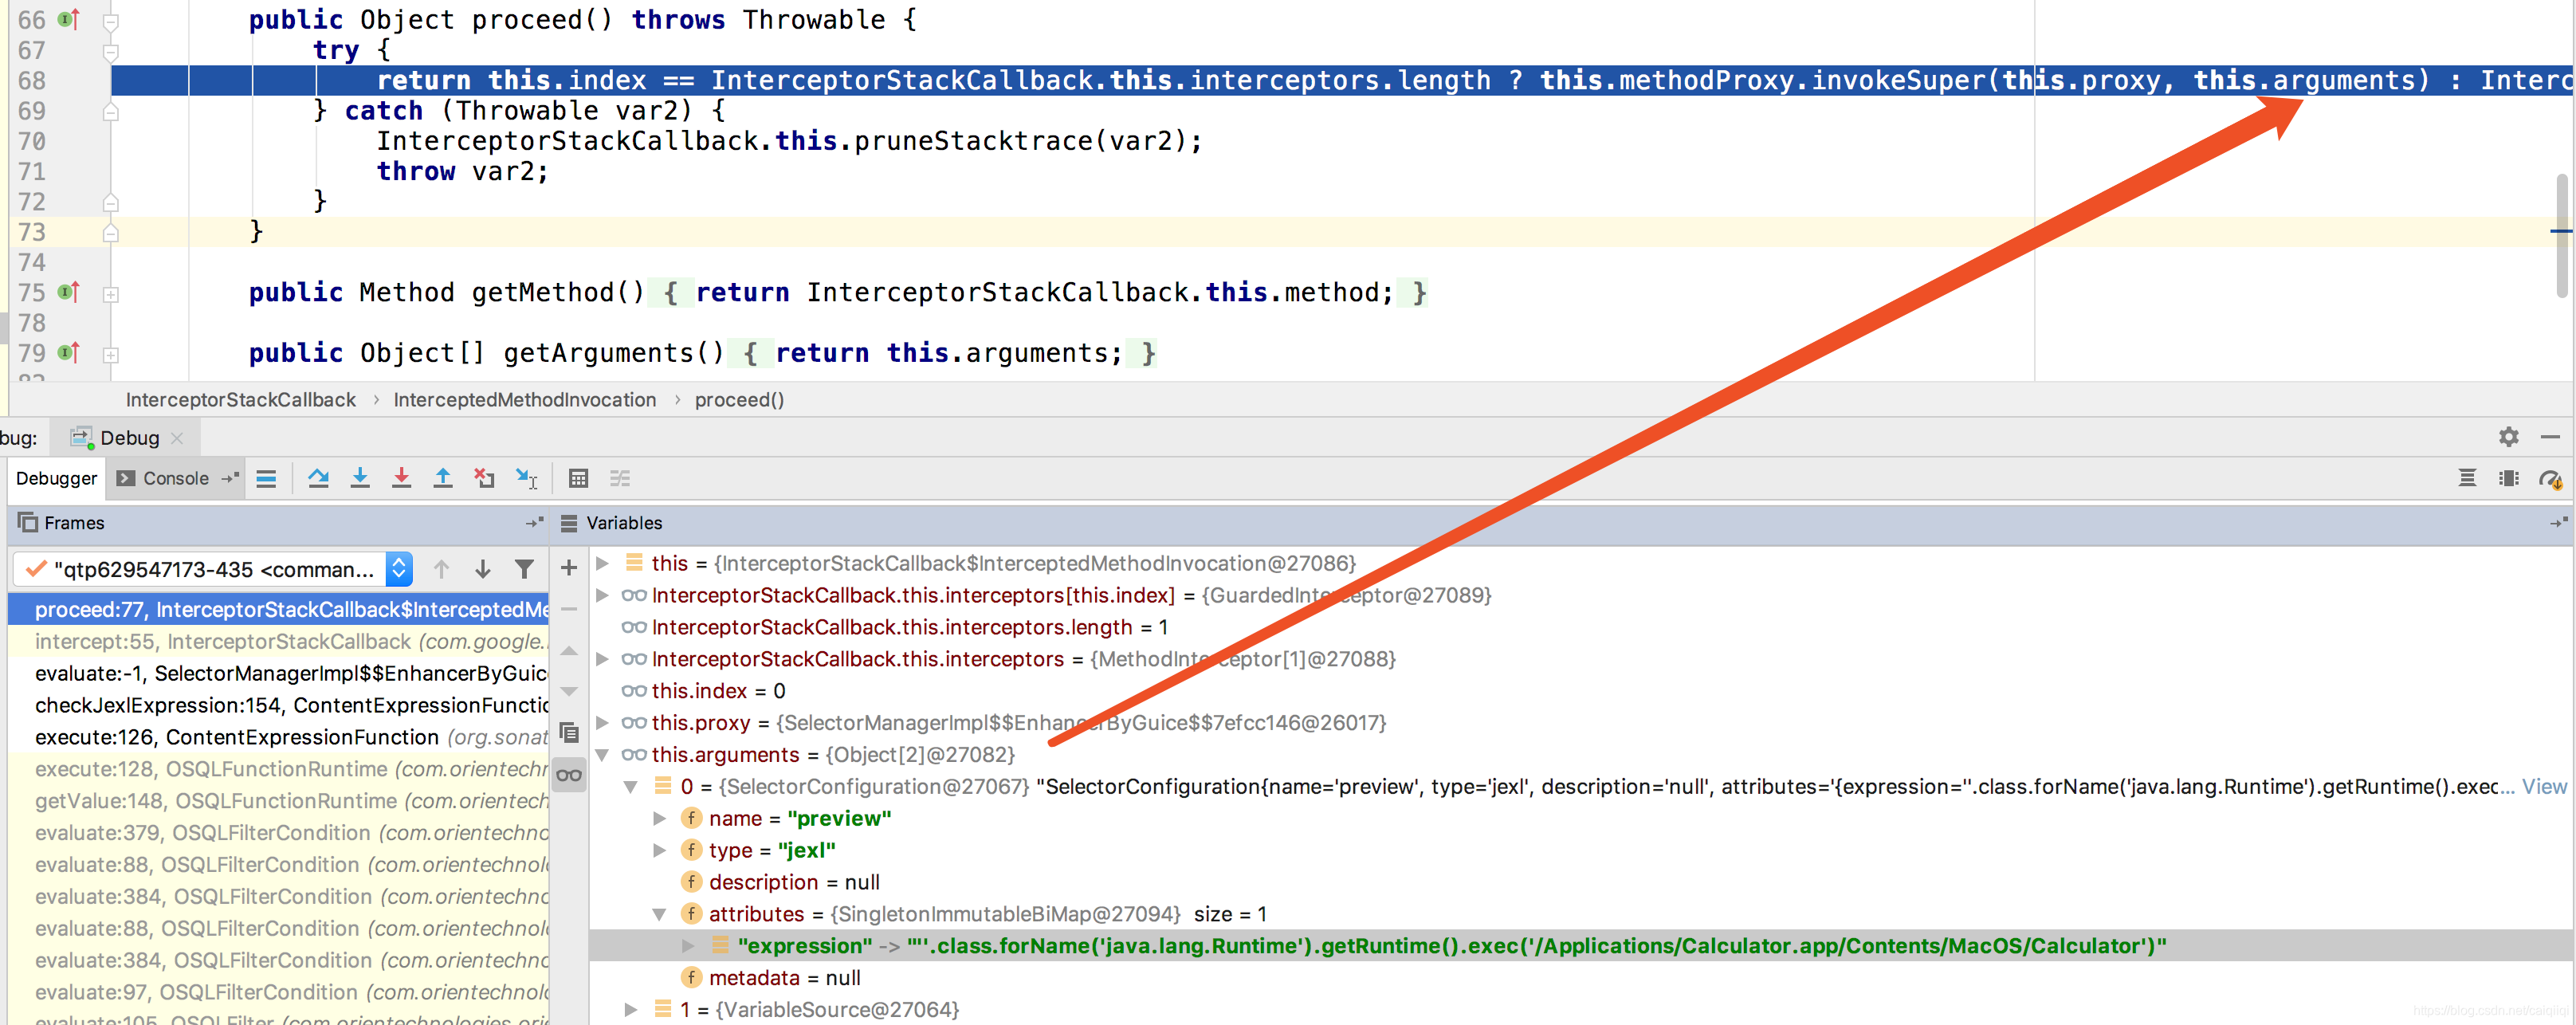The image size is (2576, 1025).
Task: Select frame evaluate:-1 SelectorManagerImpl
Action: (x=279, y=673)
